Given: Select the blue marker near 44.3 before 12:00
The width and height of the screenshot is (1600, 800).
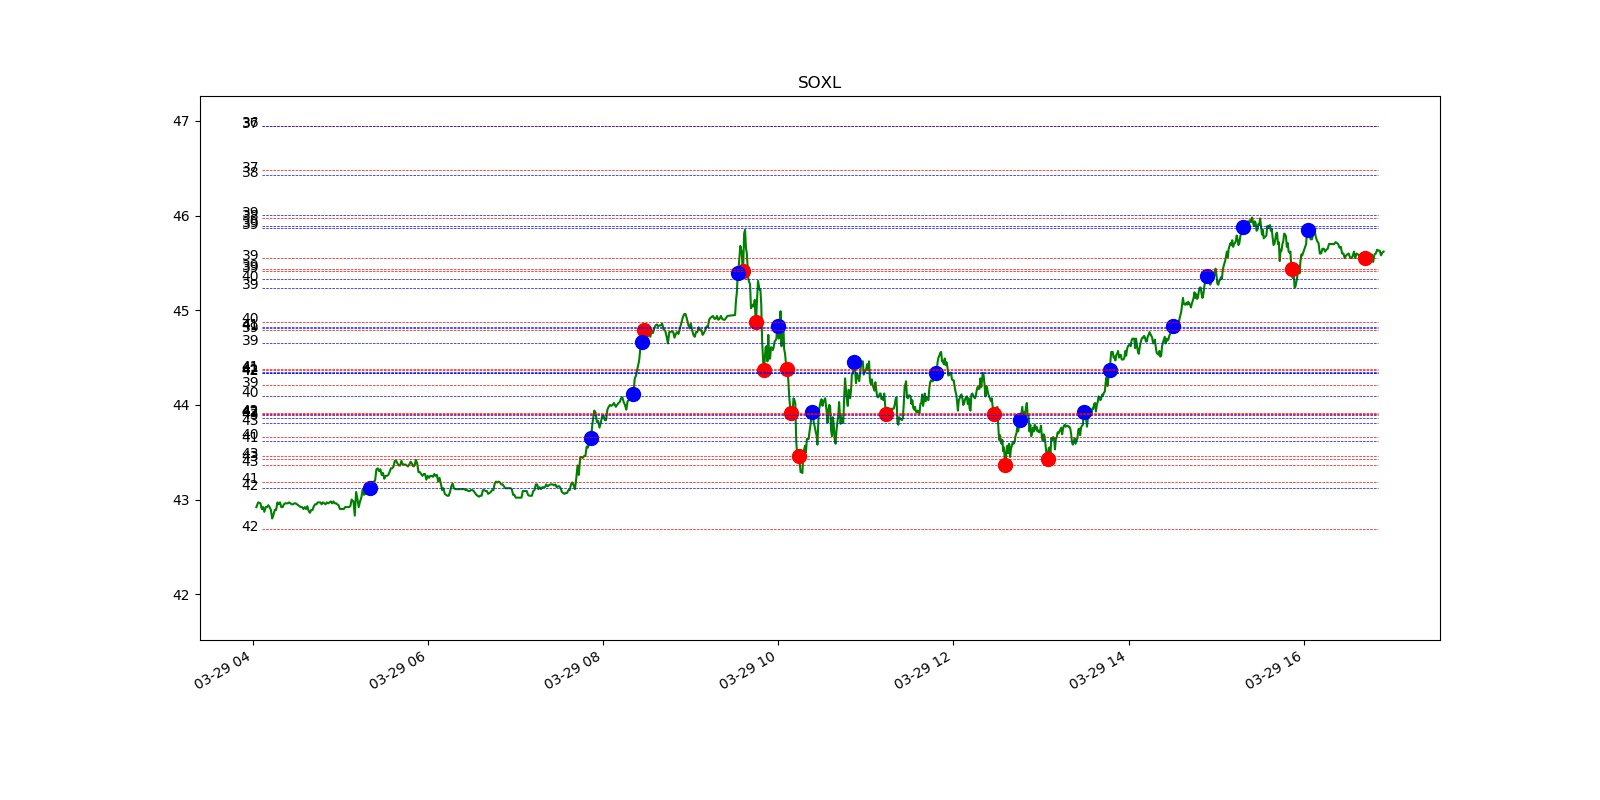Looking at the screenshot, I should coord(936,373).
